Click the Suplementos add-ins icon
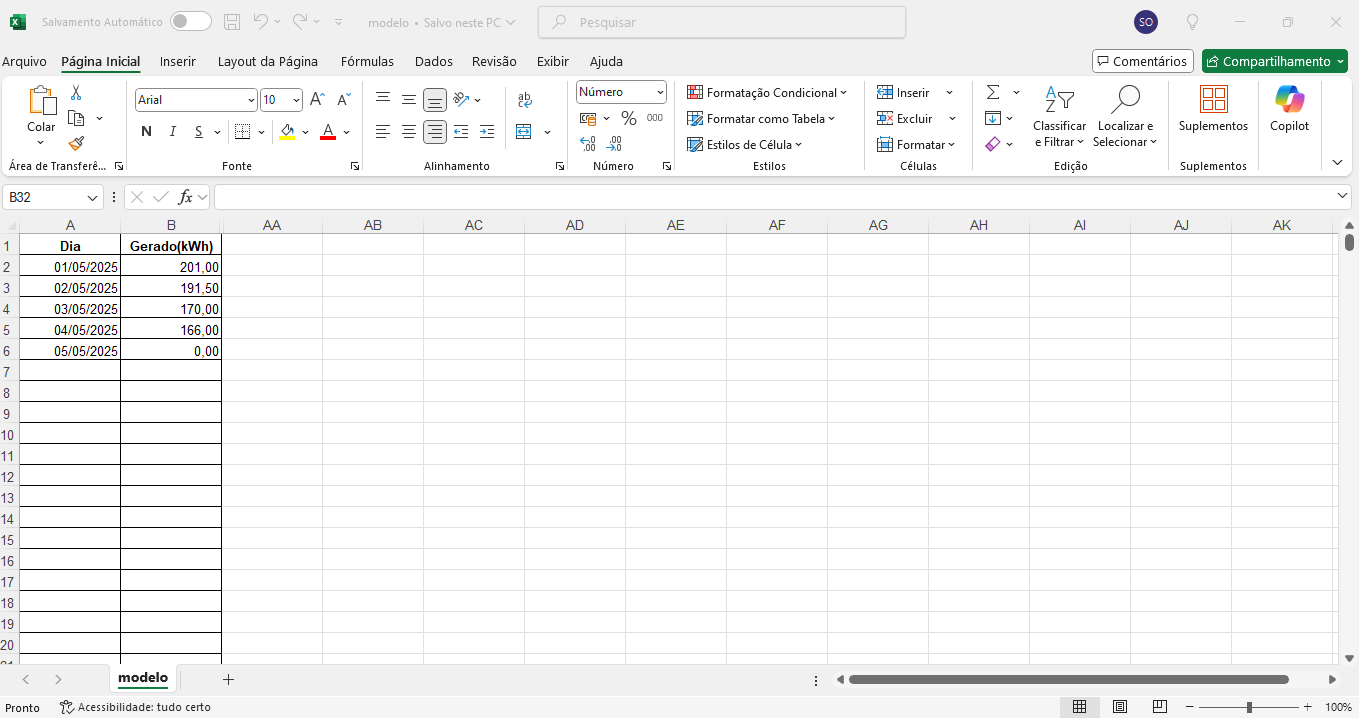This screenshot has width=1359, height=718. (1213, 109)
